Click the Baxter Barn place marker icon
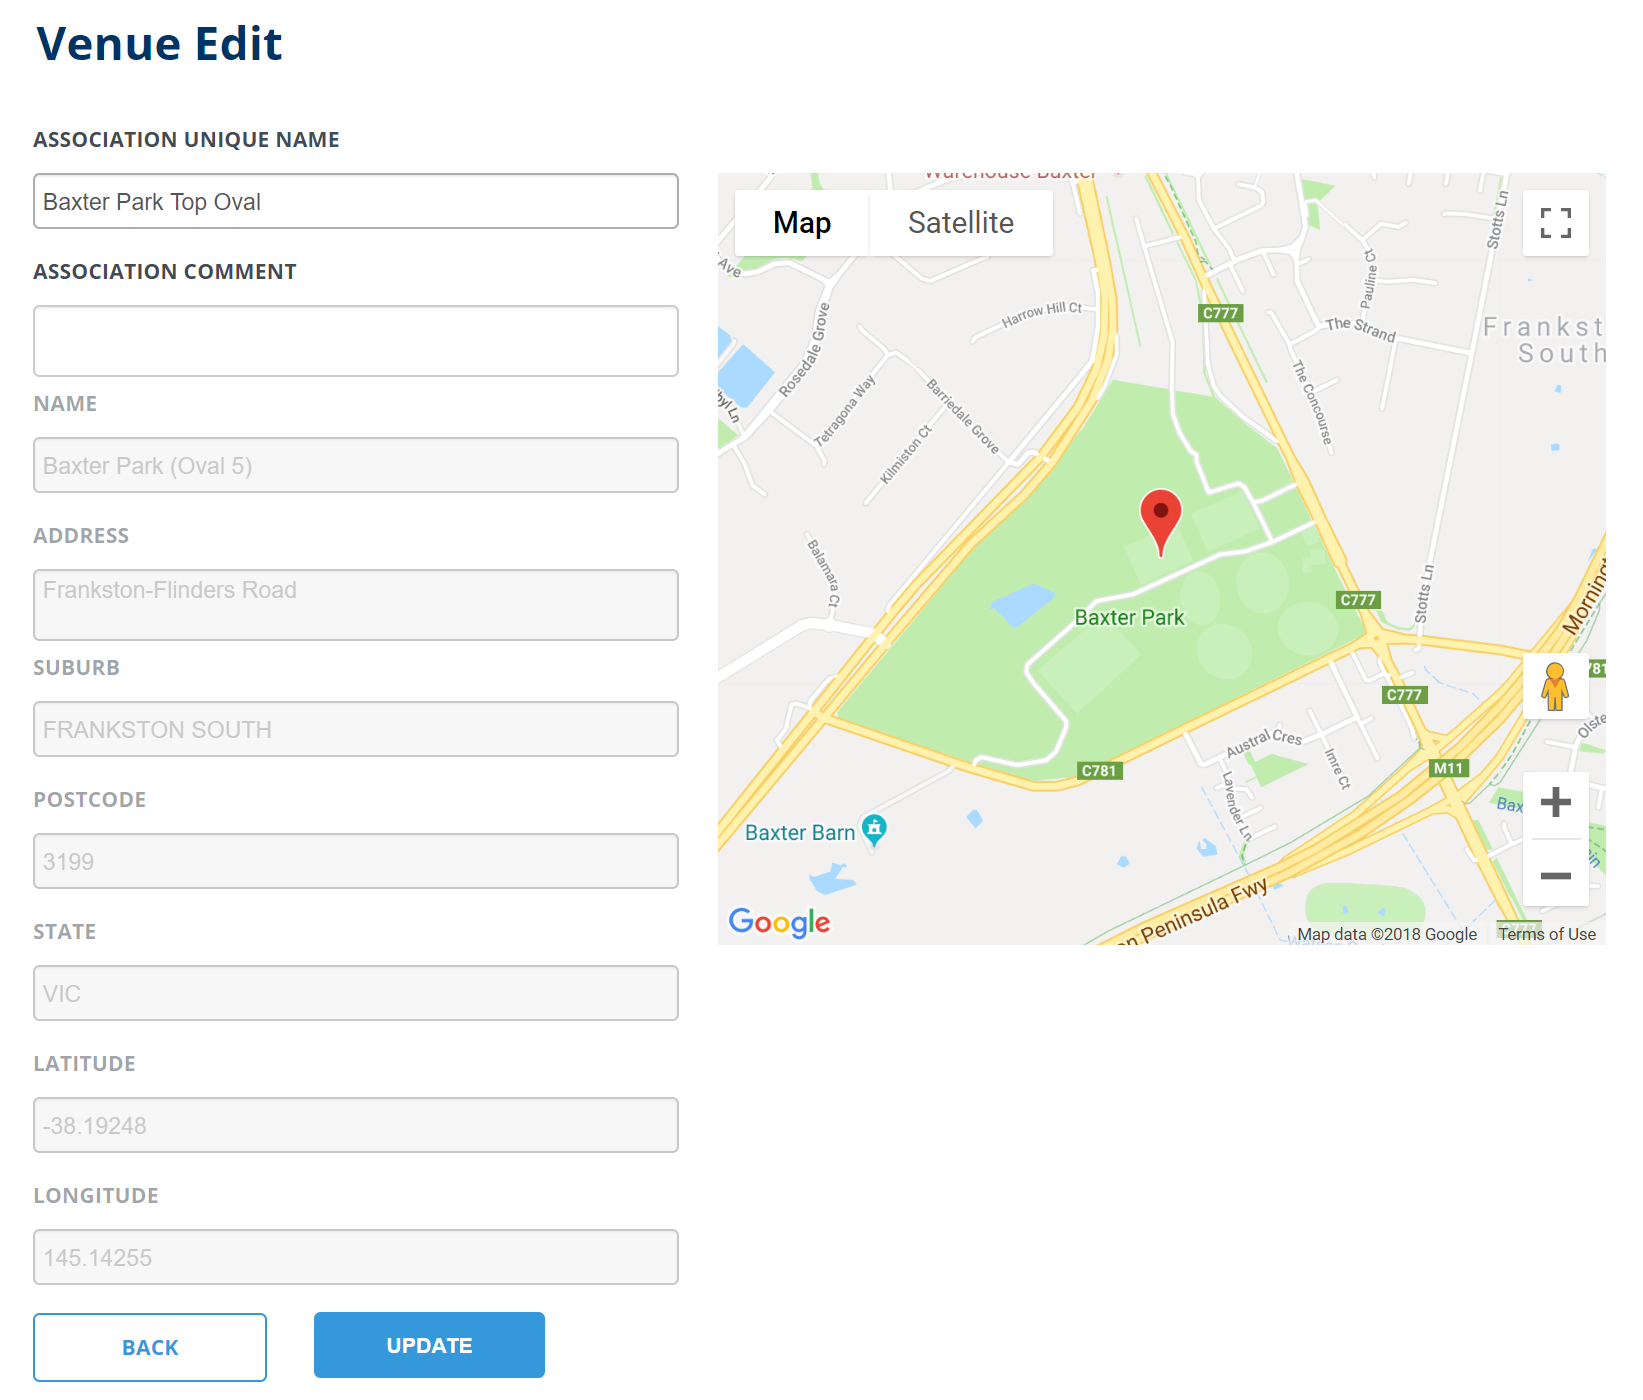The width and height of the screenshot is (1643, 1400). pyautogui.click(x=874, y=829)
